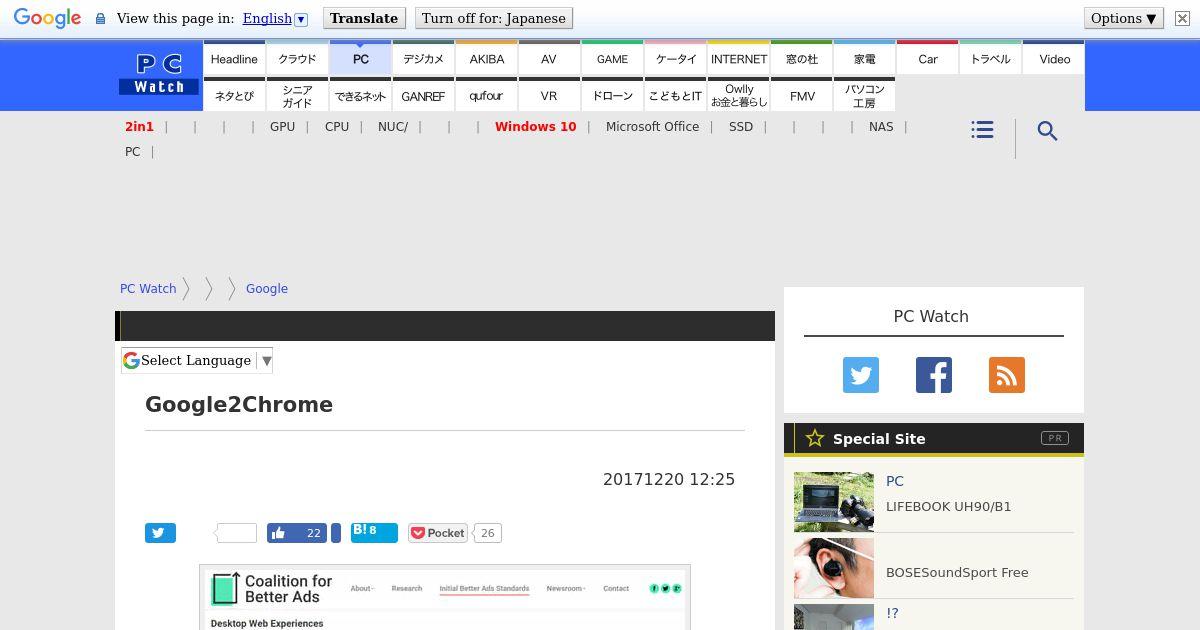1200x630 pixels.
Task: Click the BOSESoundSport Free text link
Action: coord(957,572)
